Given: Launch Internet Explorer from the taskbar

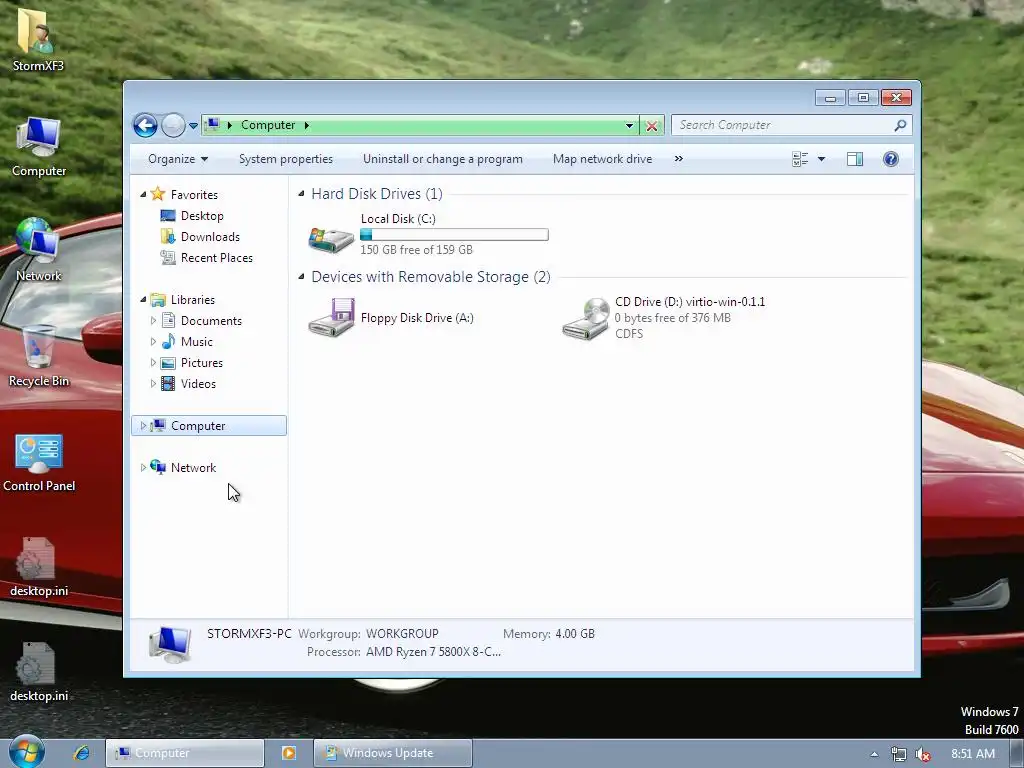Looking at the screenshot, I should click(82, 753).
